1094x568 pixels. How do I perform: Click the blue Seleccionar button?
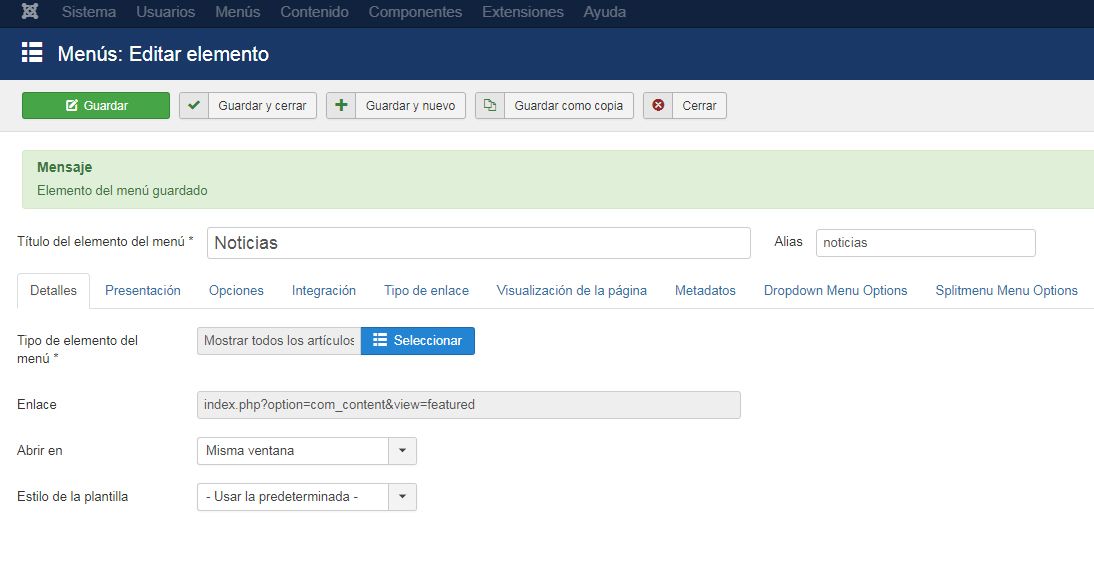click(417, 341)
